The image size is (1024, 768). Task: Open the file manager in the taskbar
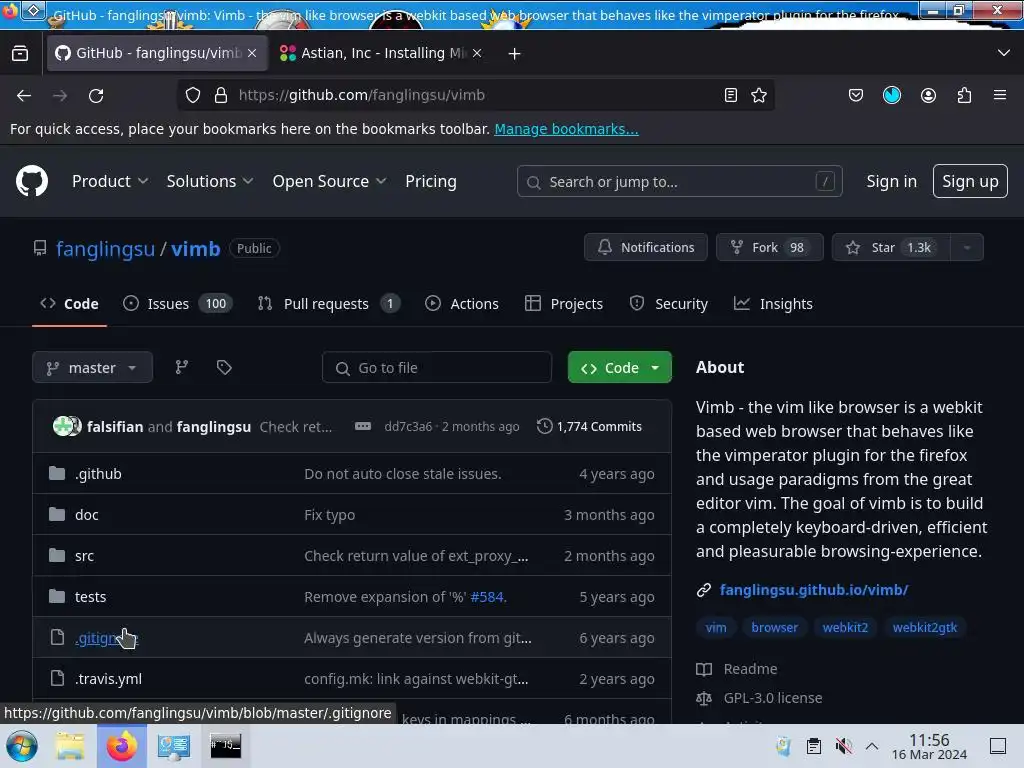pyautogui.click(x=70, y=746)
